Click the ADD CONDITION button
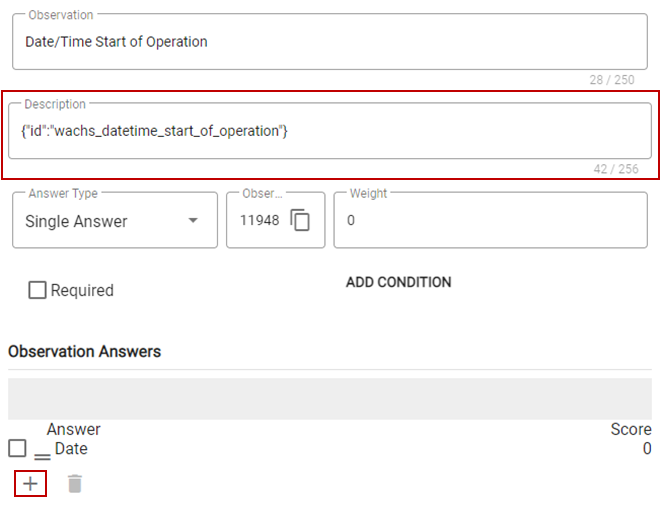Viewport: 660px width, 512px height. point(399,282)
